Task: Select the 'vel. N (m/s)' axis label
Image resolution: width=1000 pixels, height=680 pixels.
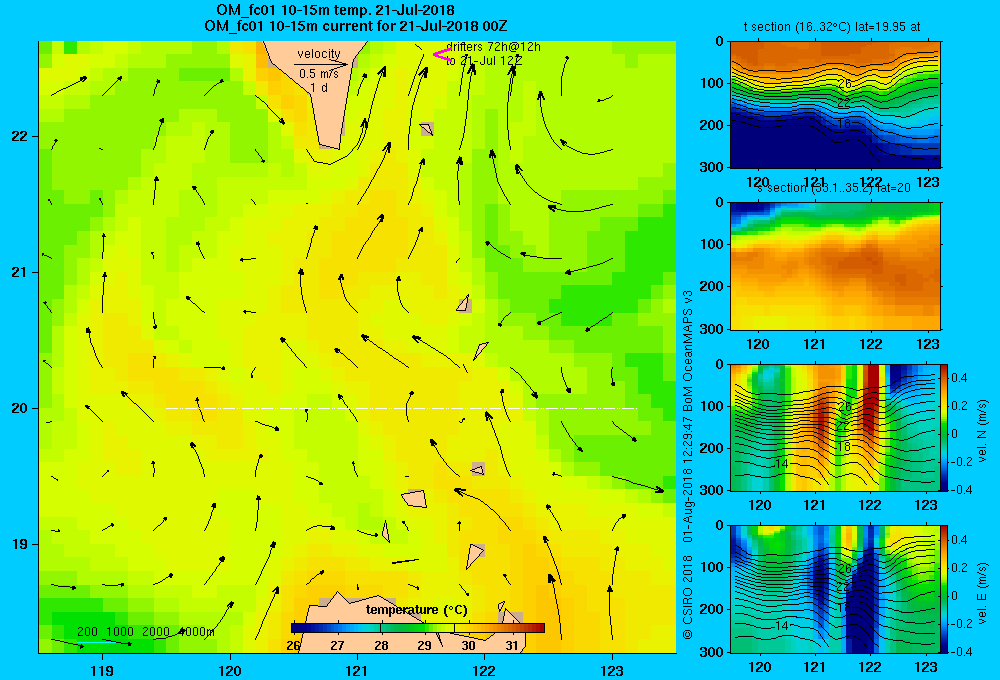Action: point(983,431)
